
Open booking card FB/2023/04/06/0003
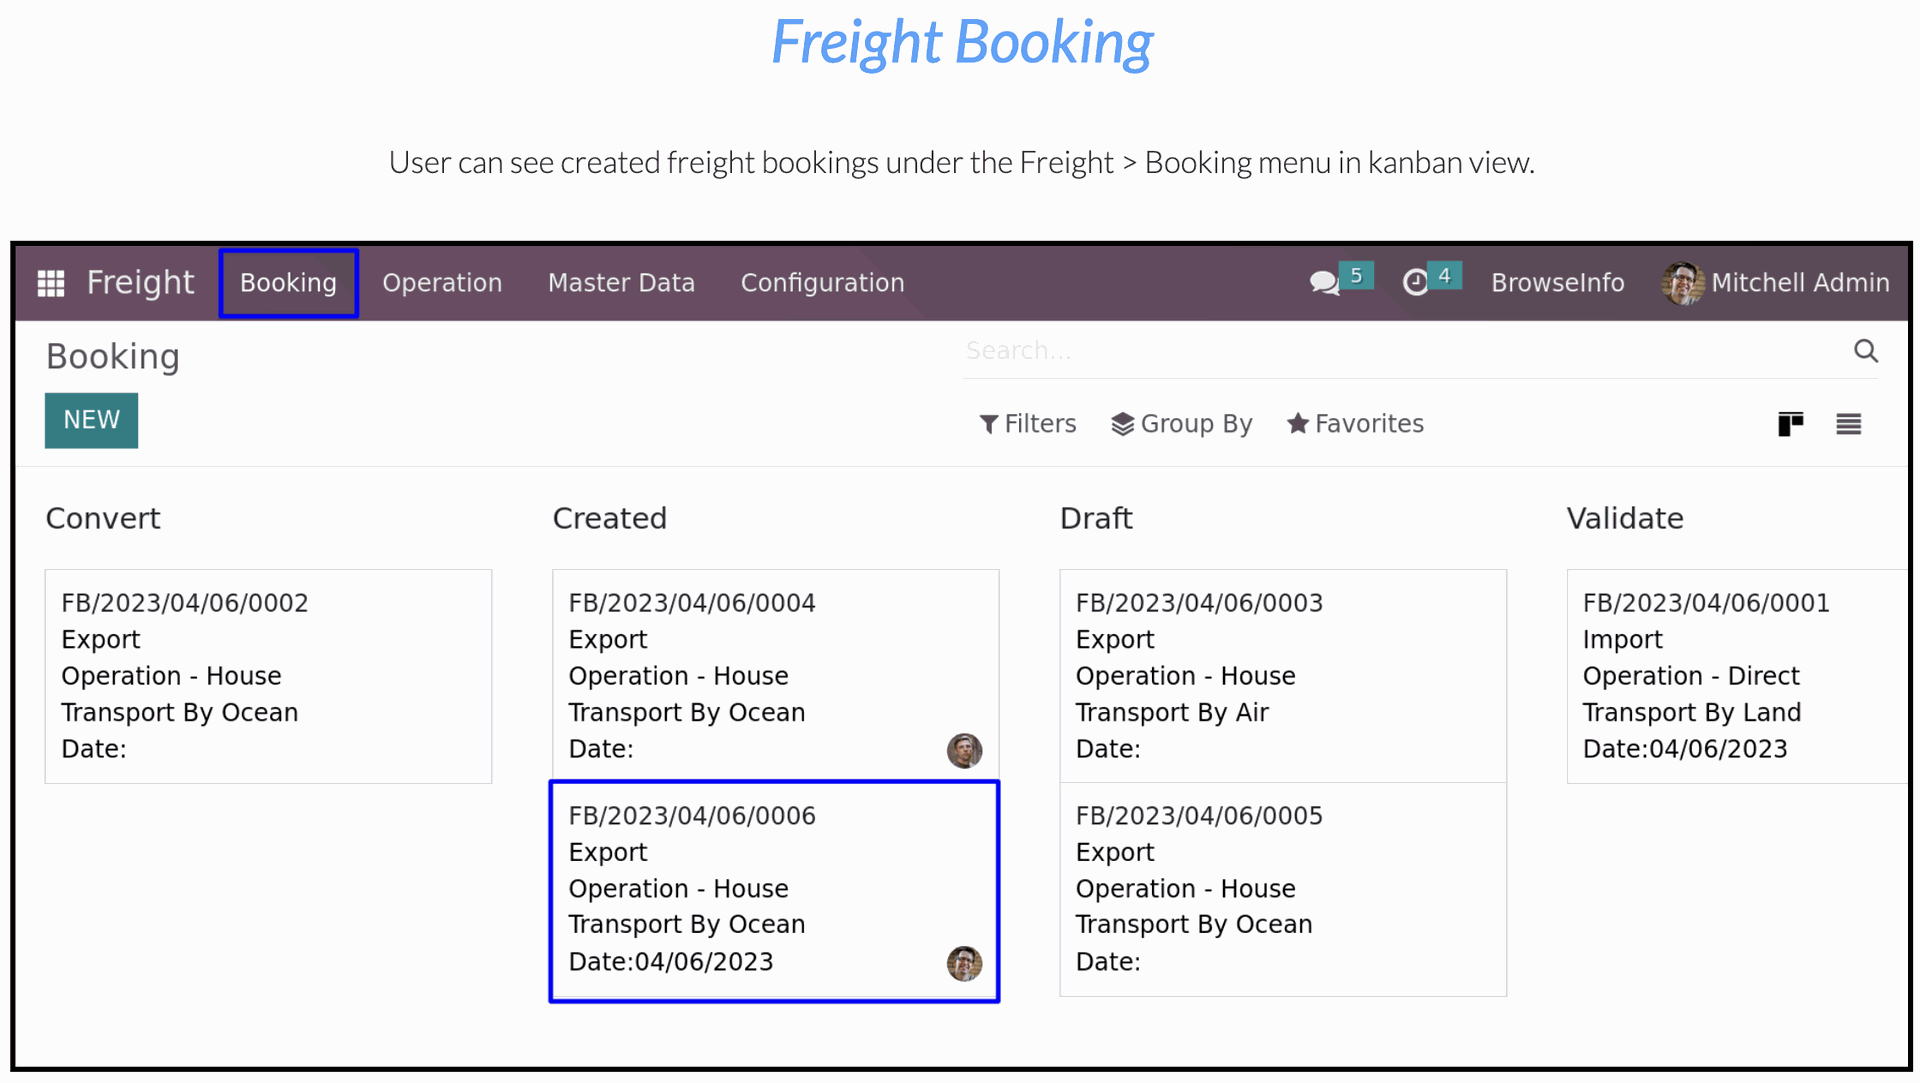(1282, 676)
